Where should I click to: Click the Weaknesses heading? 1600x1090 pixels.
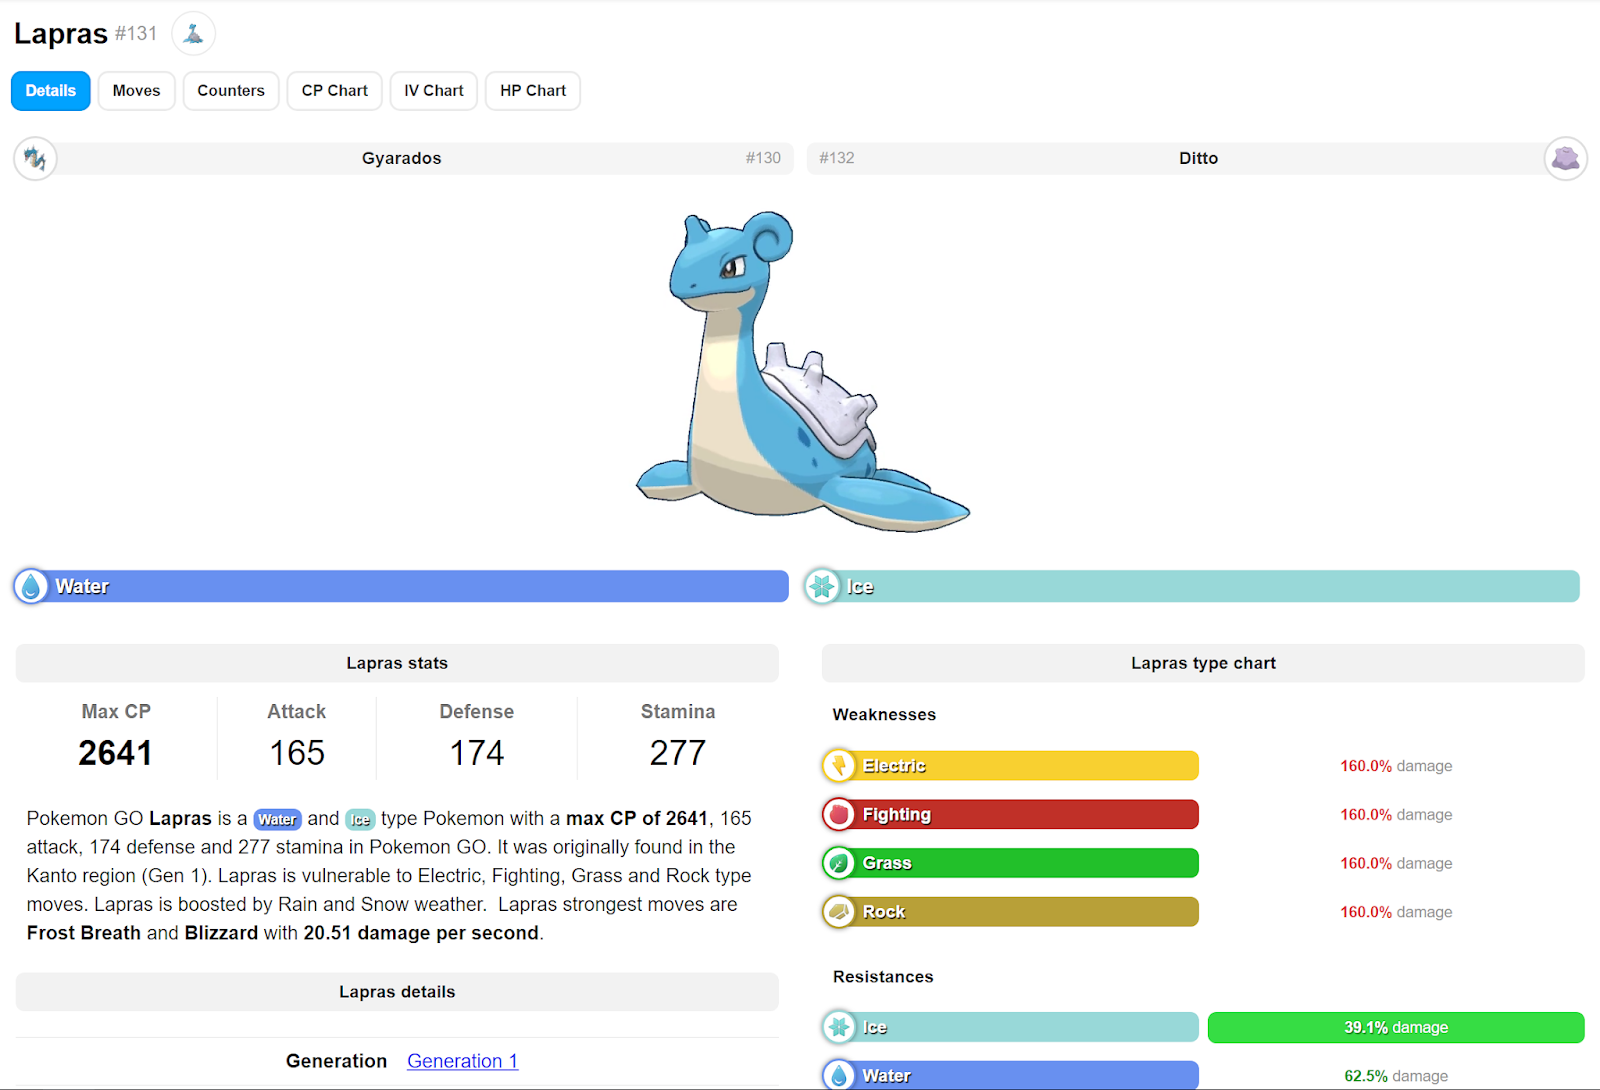click(884, 715)
